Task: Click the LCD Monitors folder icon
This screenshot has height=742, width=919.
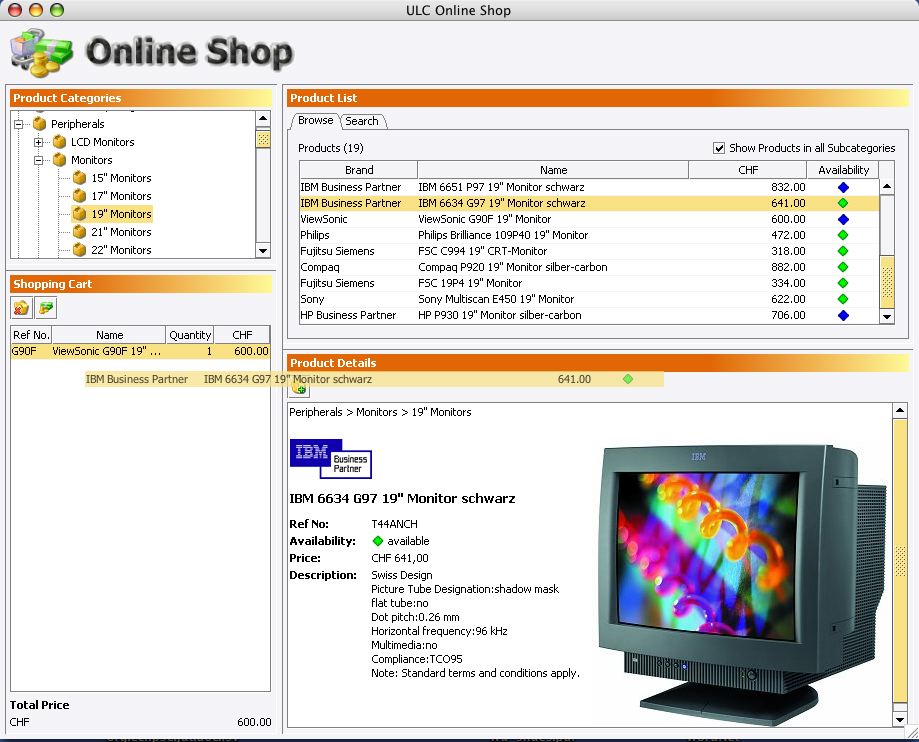Action: tap(59, 142)
